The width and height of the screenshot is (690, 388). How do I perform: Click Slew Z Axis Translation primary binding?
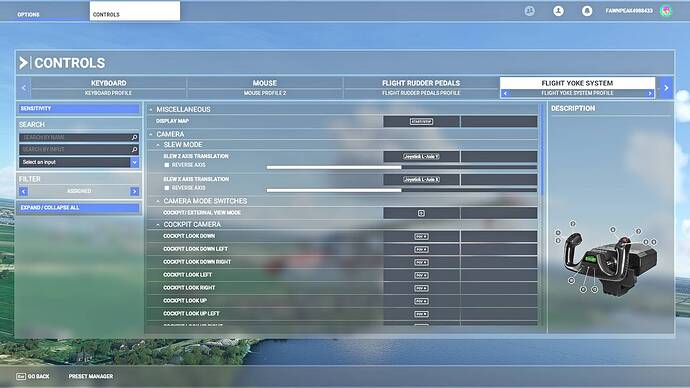point(421,157)
